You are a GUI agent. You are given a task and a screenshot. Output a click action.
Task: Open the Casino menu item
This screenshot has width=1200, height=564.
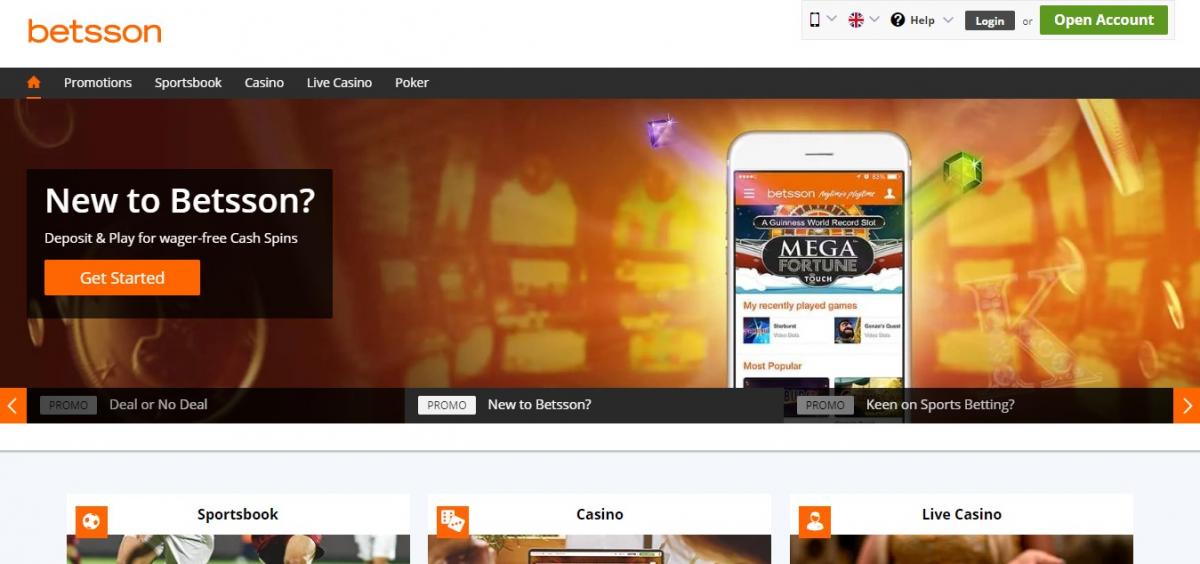pos(264,83)
